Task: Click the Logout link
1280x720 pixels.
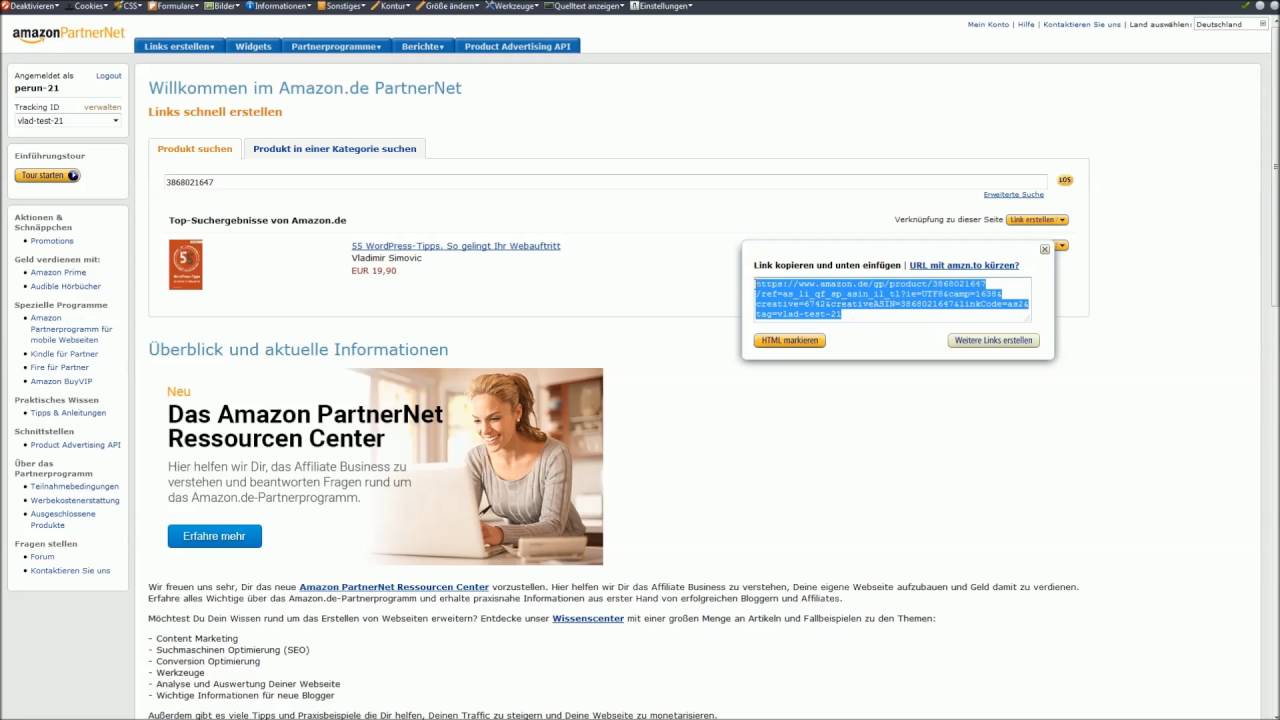Action: coord(109,76)
